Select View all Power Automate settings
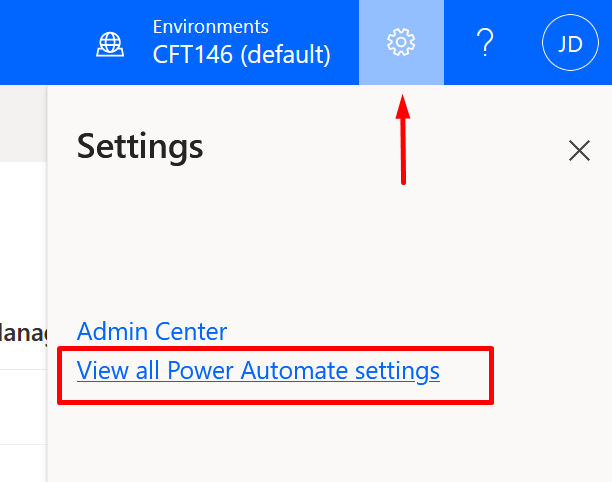612x482 pixels. [x=258, y=371]
